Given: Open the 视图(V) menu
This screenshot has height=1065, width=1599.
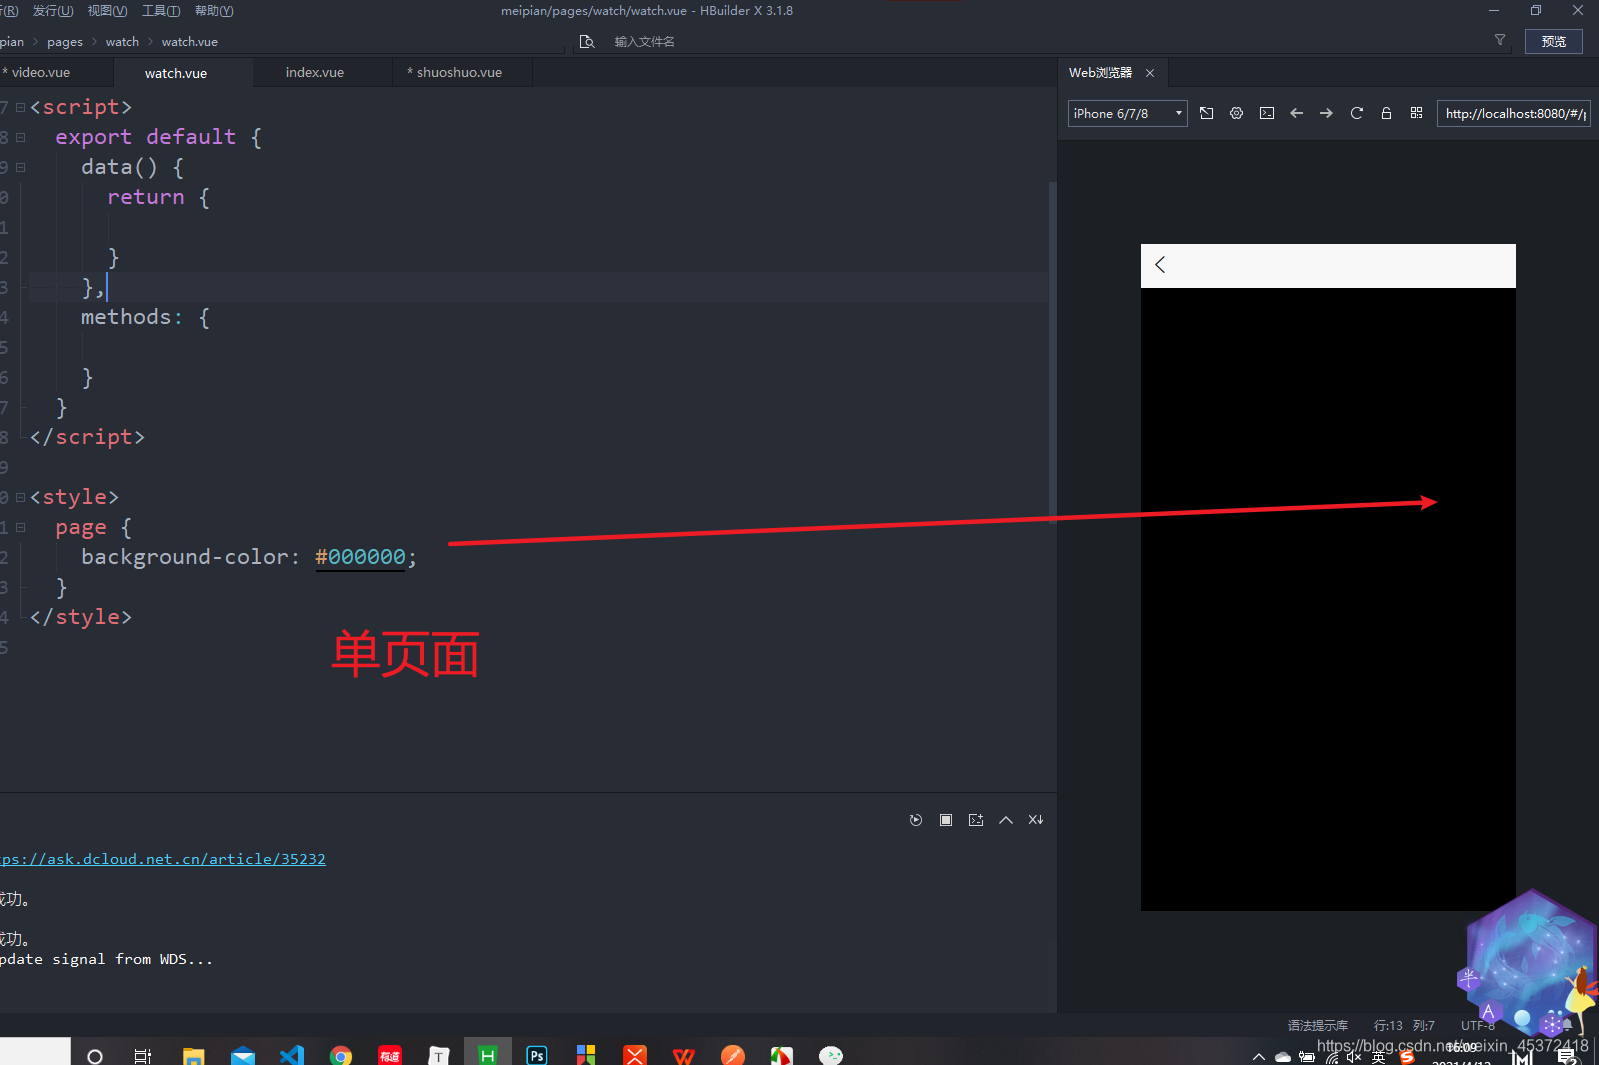Looking at the screenshot, I should [107, 10].
